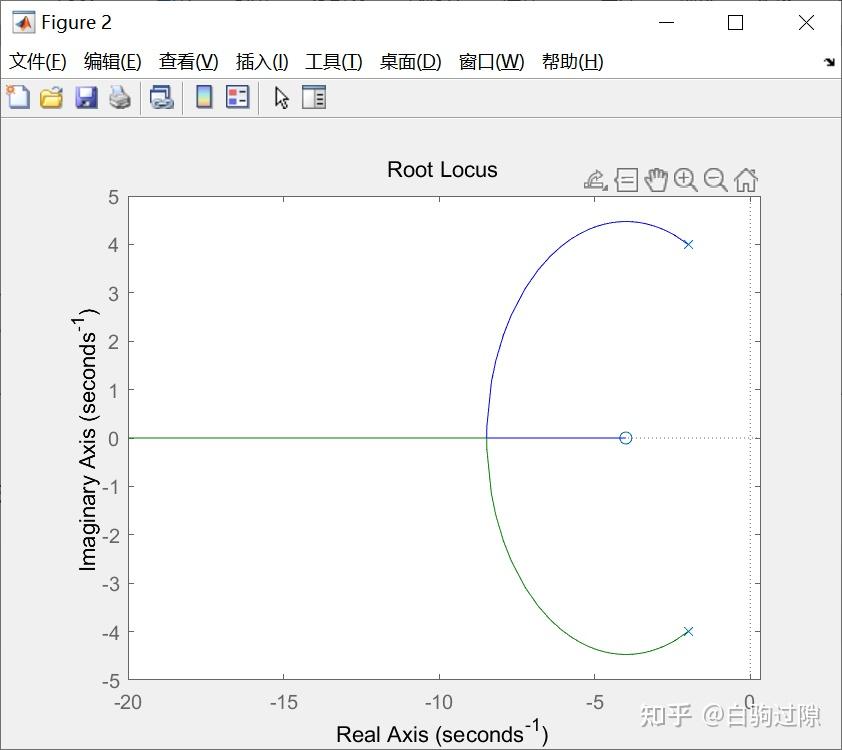Insert a colorbar from the toolbar
Image resolution: width=842 pixels, height=750 pixels.
204,97
